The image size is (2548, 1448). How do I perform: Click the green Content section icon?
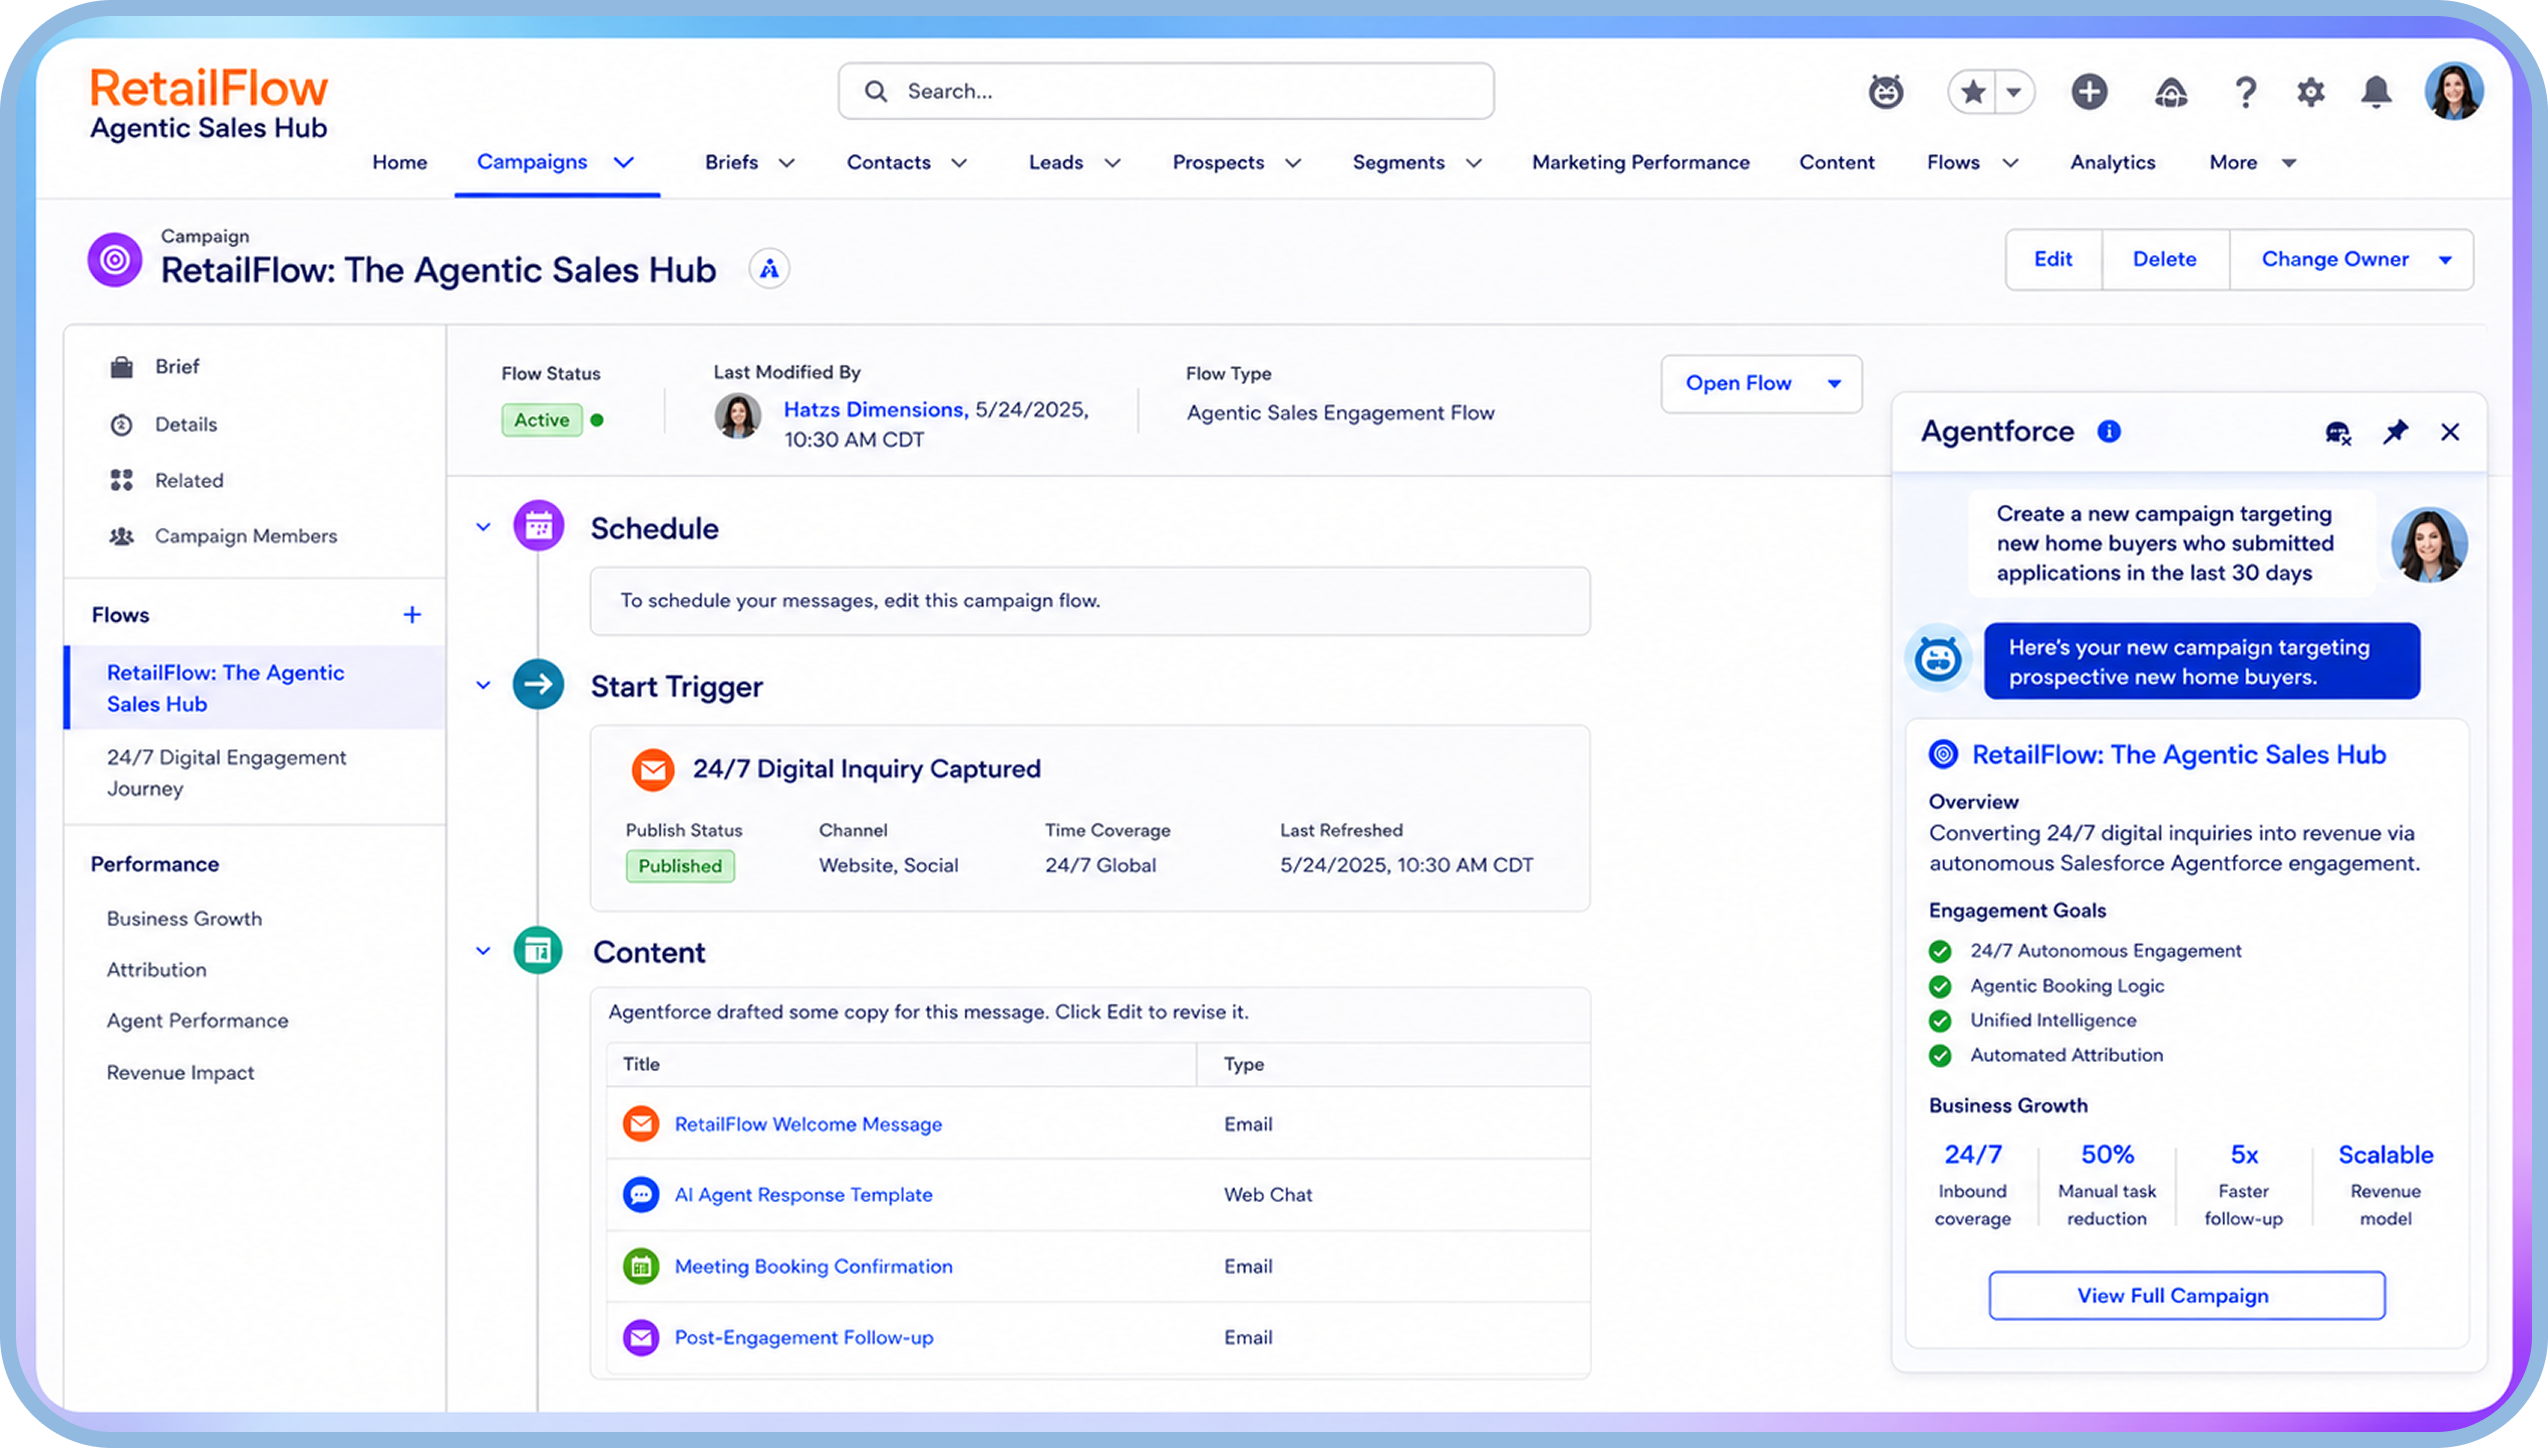538,950
